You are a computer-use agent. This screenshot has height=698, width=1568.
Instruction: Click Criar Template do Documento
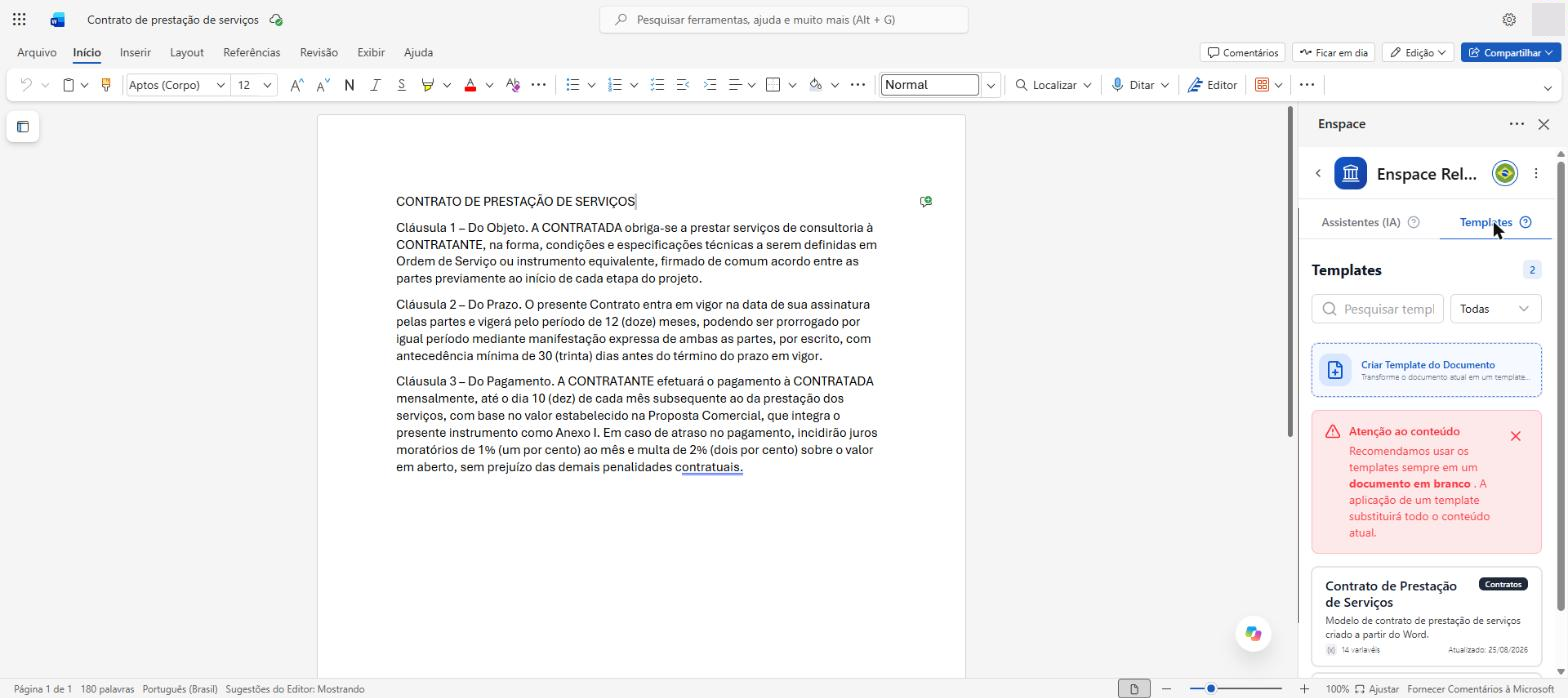(1427, 370)
